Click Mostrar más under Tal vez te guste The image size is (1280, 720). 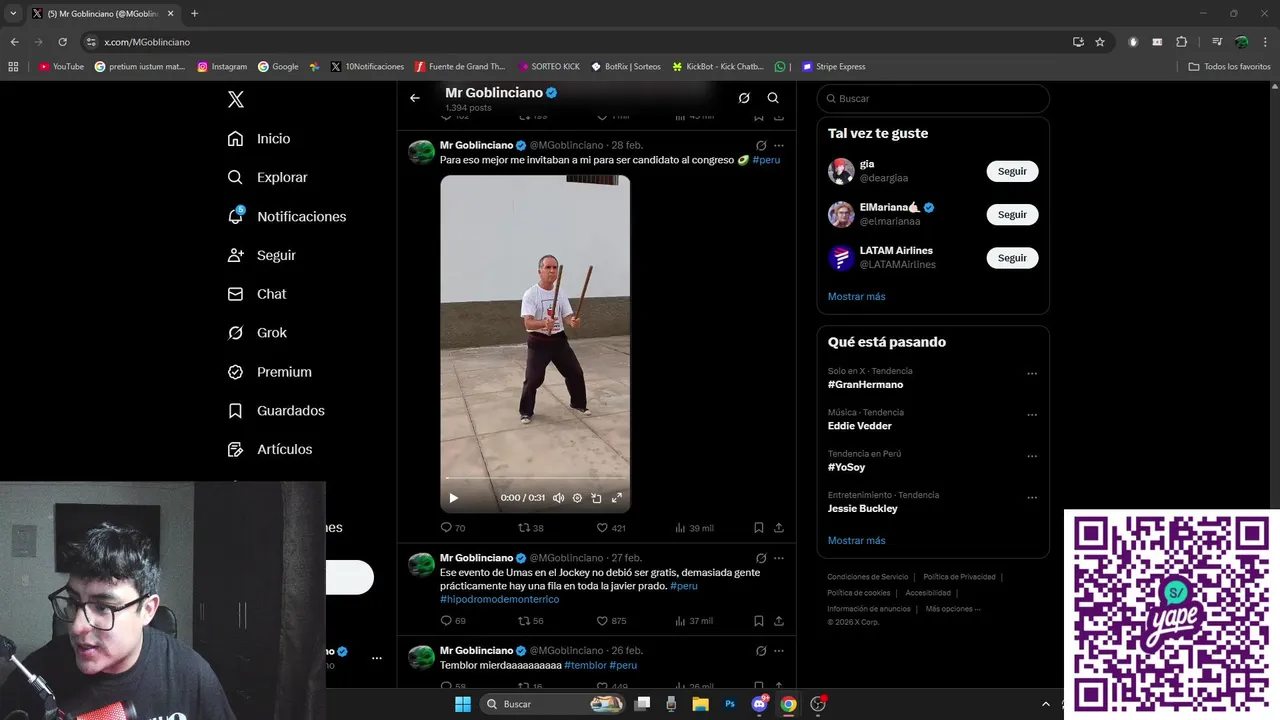pos(856,297)
